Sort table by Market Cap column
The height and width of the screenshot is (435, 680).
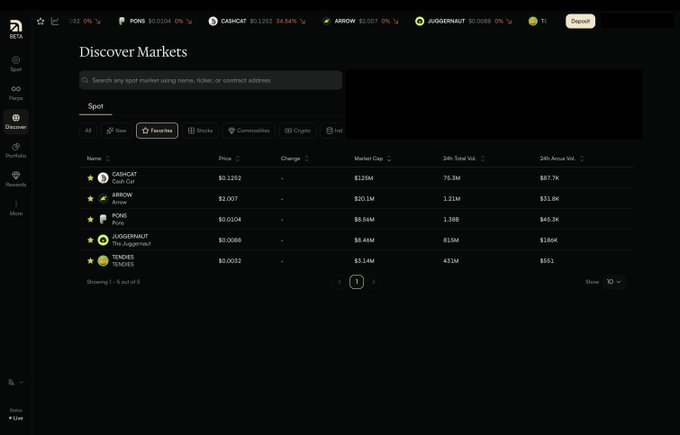[x=373, y=159]
